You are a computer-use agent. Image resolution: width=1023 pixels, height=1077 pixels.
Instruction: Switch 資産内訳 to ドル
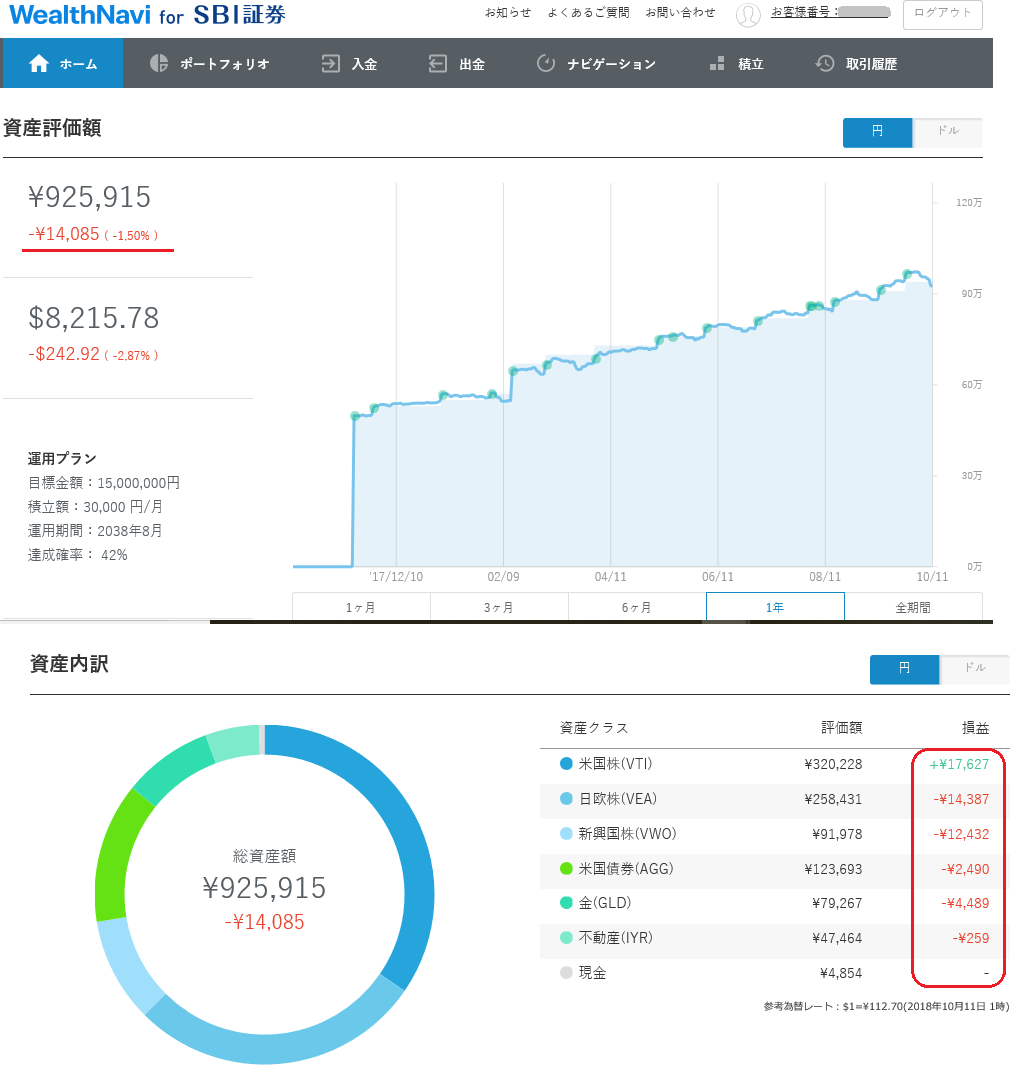tap(974, 669)
